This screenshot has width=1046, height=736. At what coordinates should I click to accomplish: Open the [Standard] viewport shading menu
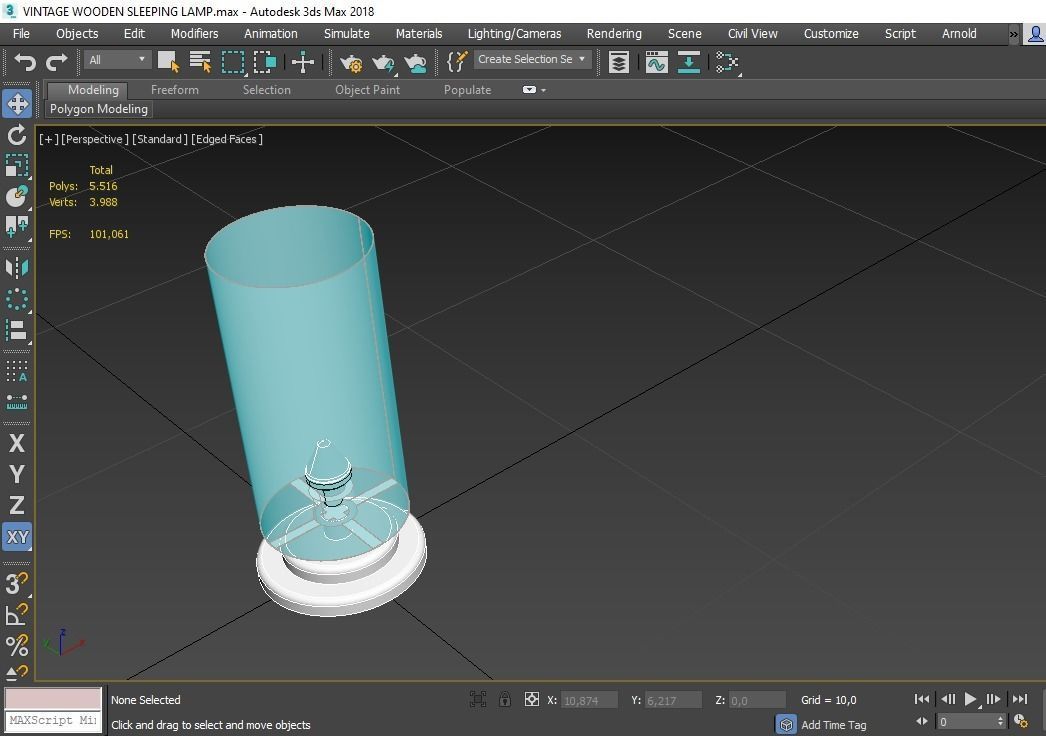point(159,139)
